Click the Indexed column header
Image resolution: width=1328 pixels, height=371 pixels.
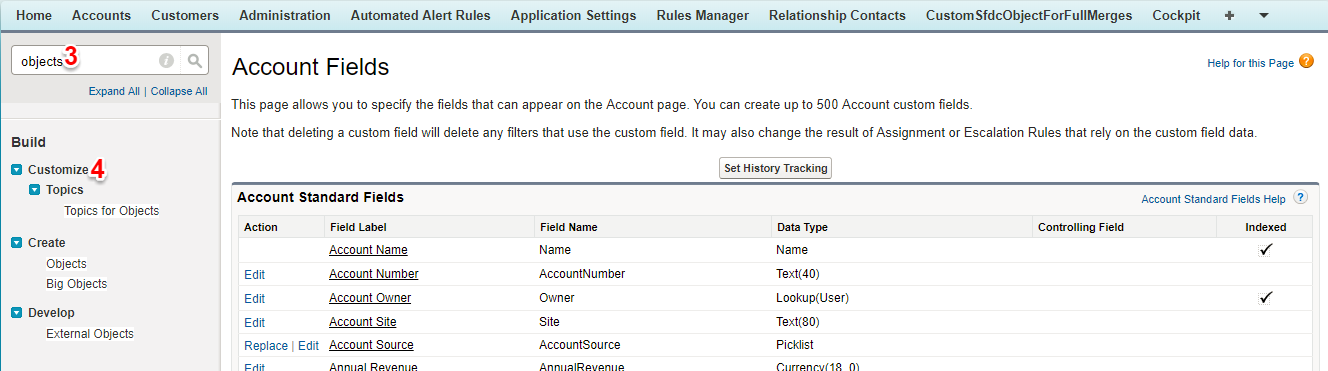click(1265, 227)
